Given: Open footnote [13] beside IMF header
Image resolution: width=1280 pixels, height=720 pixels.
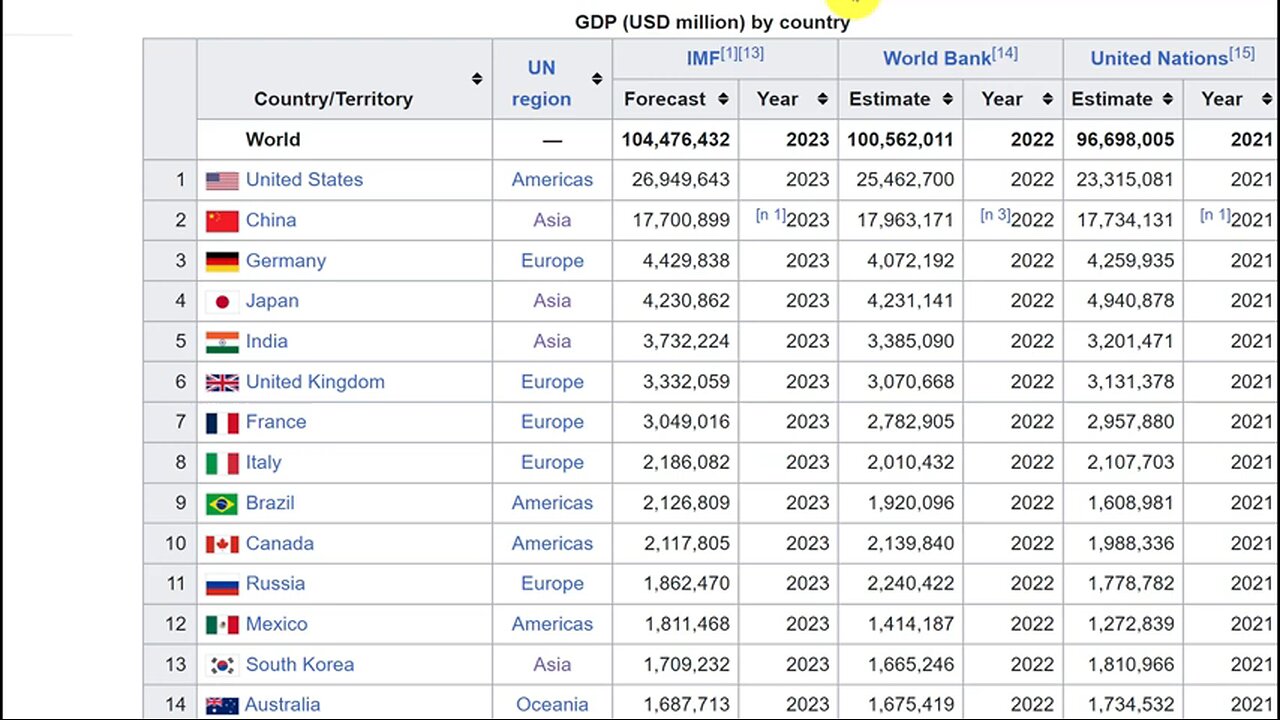Looking at the screenshot, I should pos(750,54).
